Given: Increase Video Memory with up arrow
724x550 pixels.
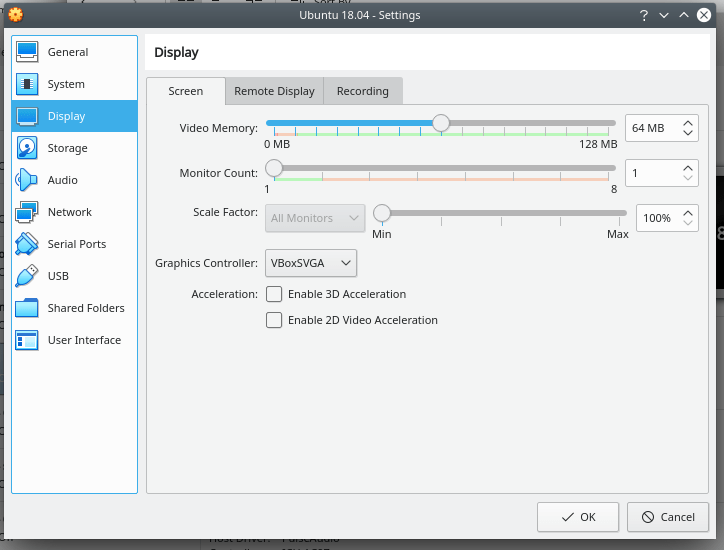Looking at the screenshot, I should (x=687, y=123).
